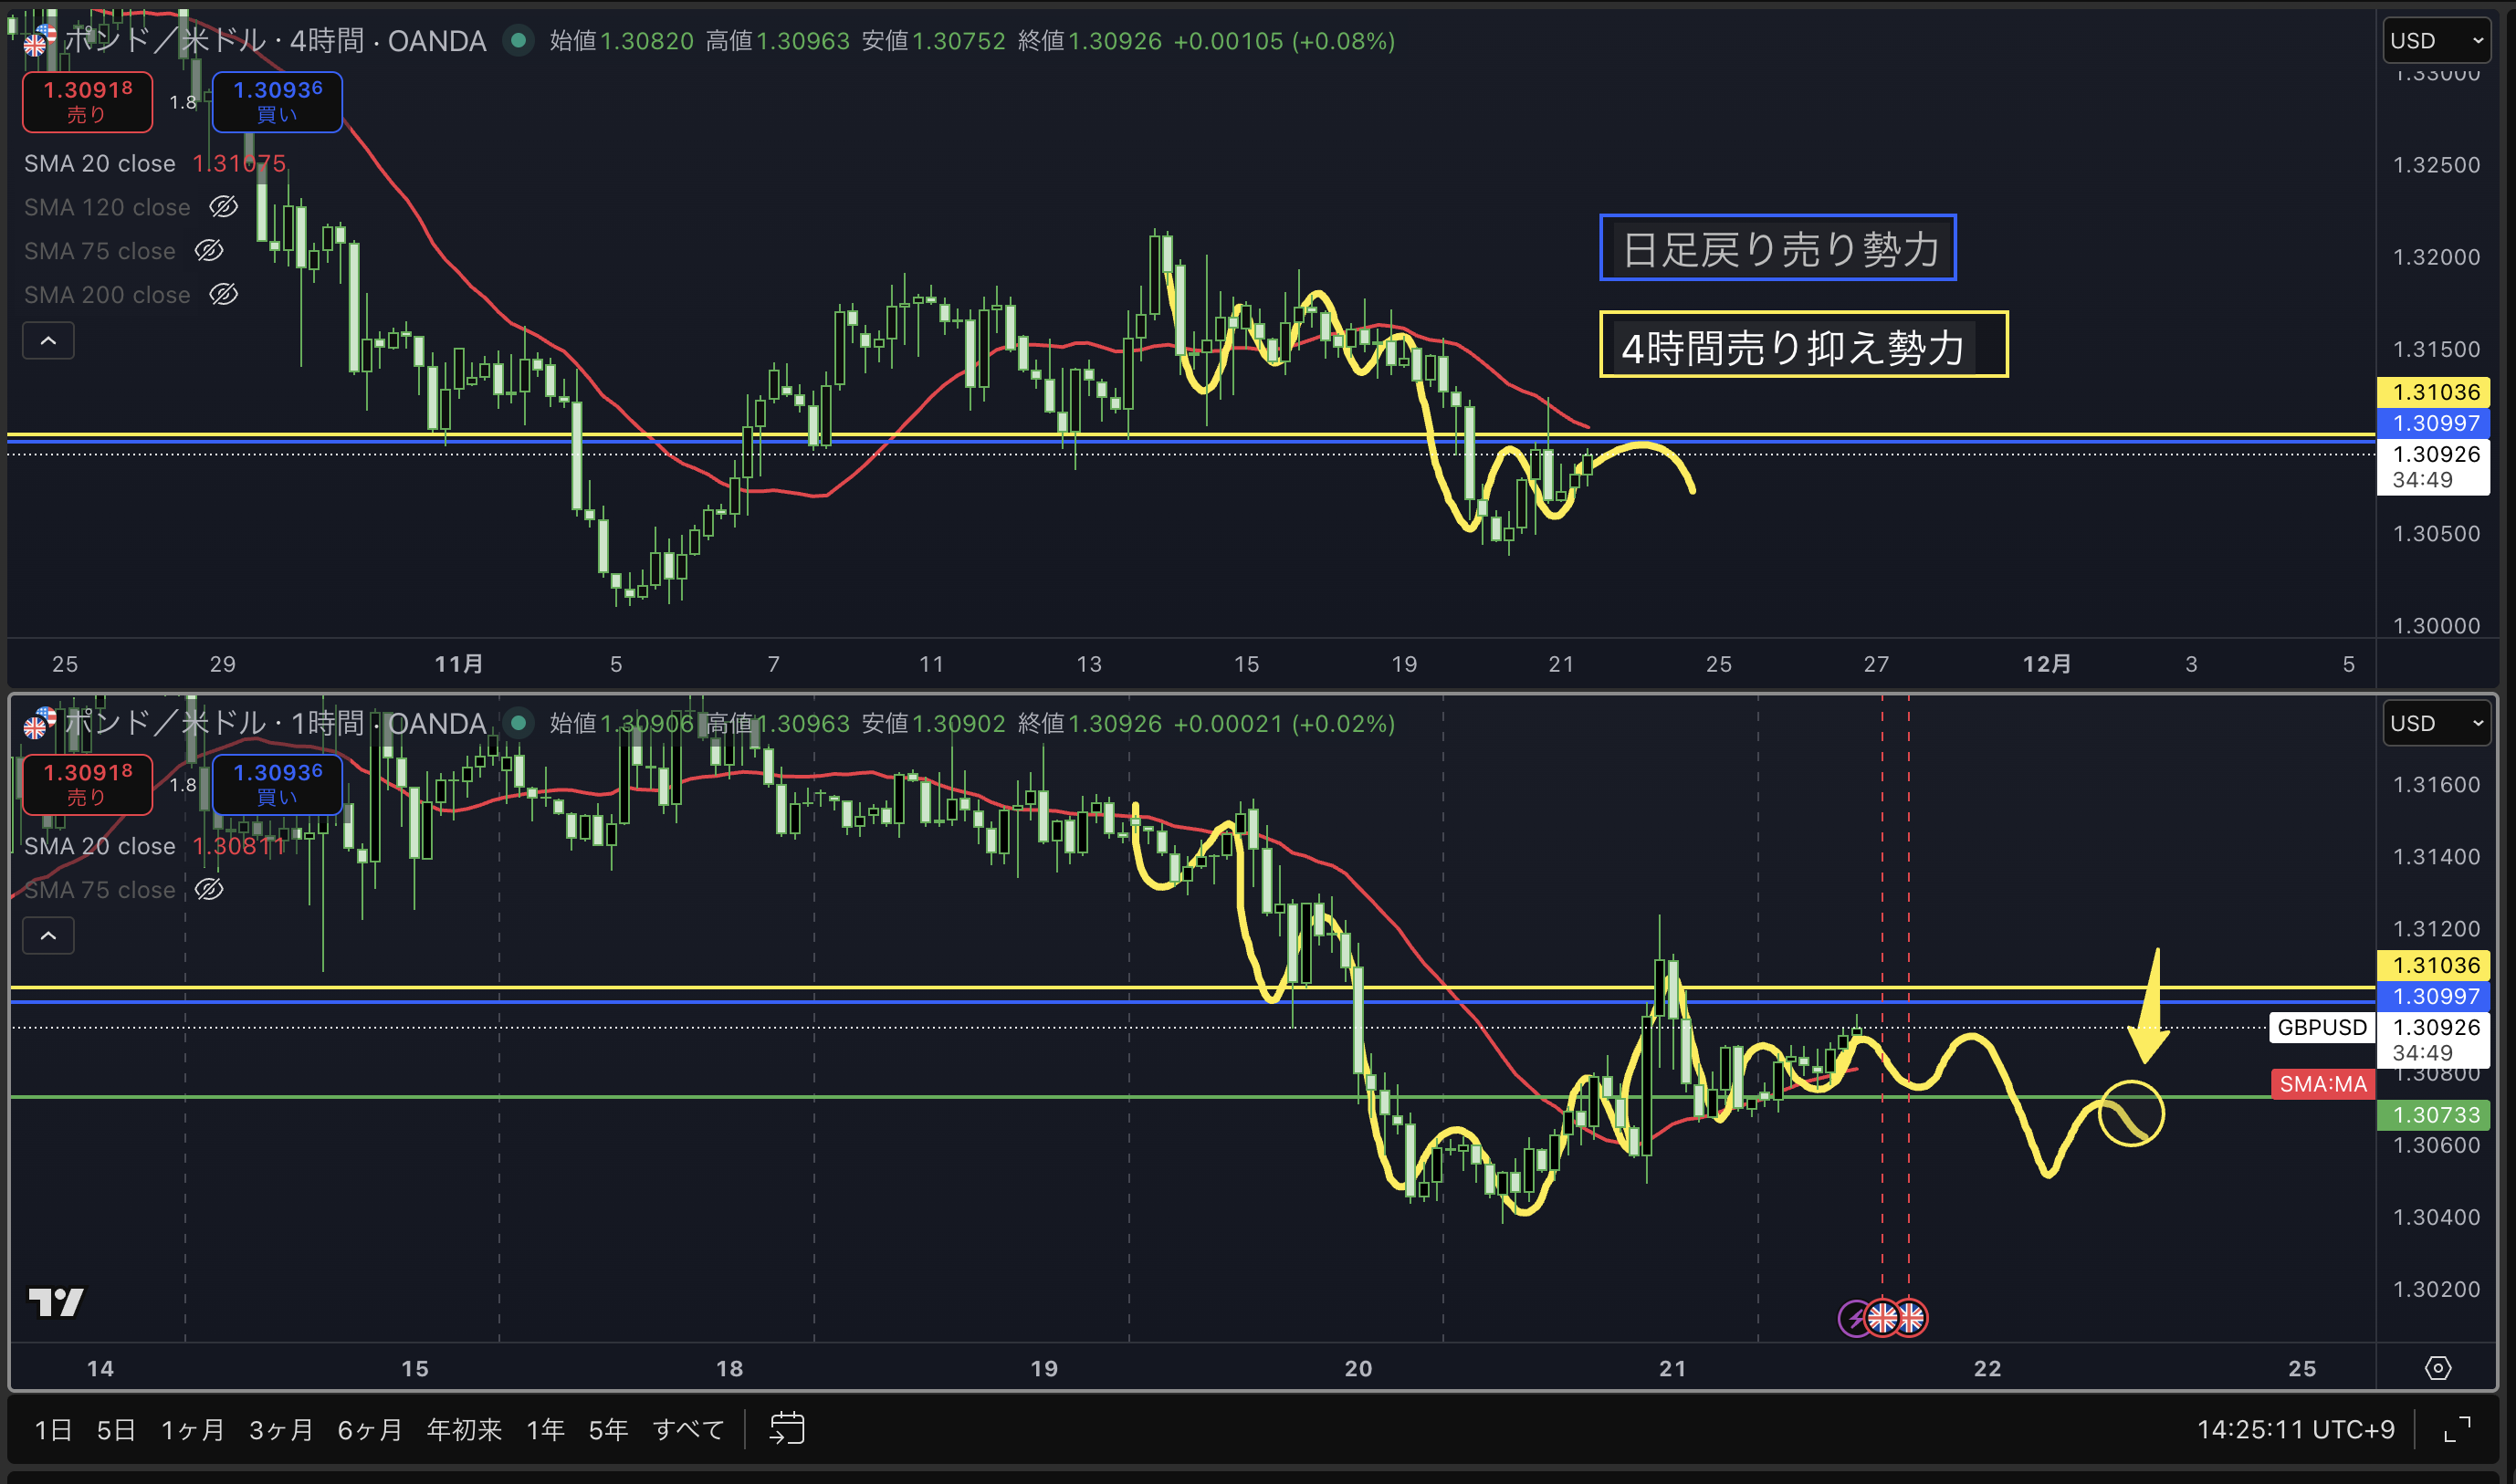
Task: Click the go-to-date calendar icon
Action: tap(786, 1429)
